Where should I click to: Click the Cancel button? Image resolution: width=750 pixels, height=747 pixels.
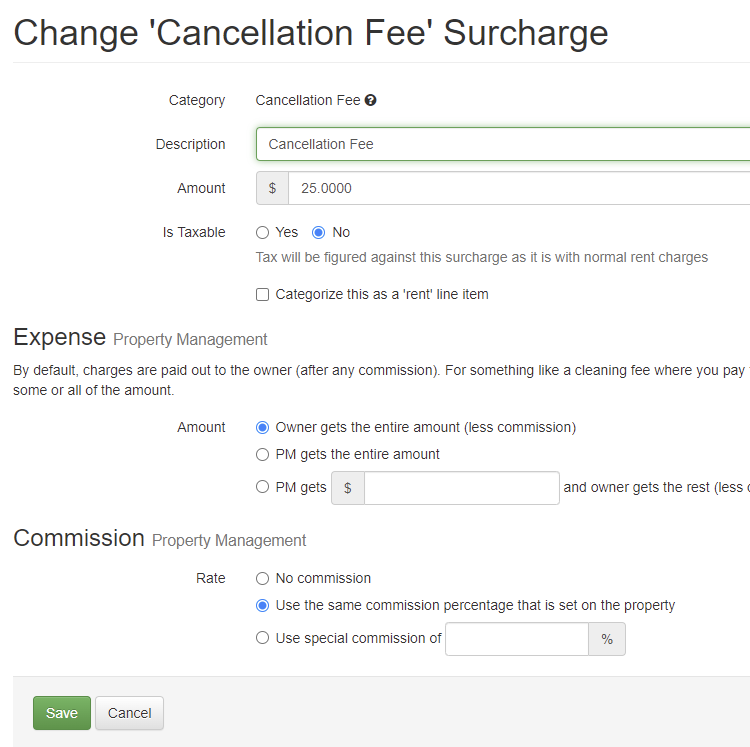click(x=129, y=713)
